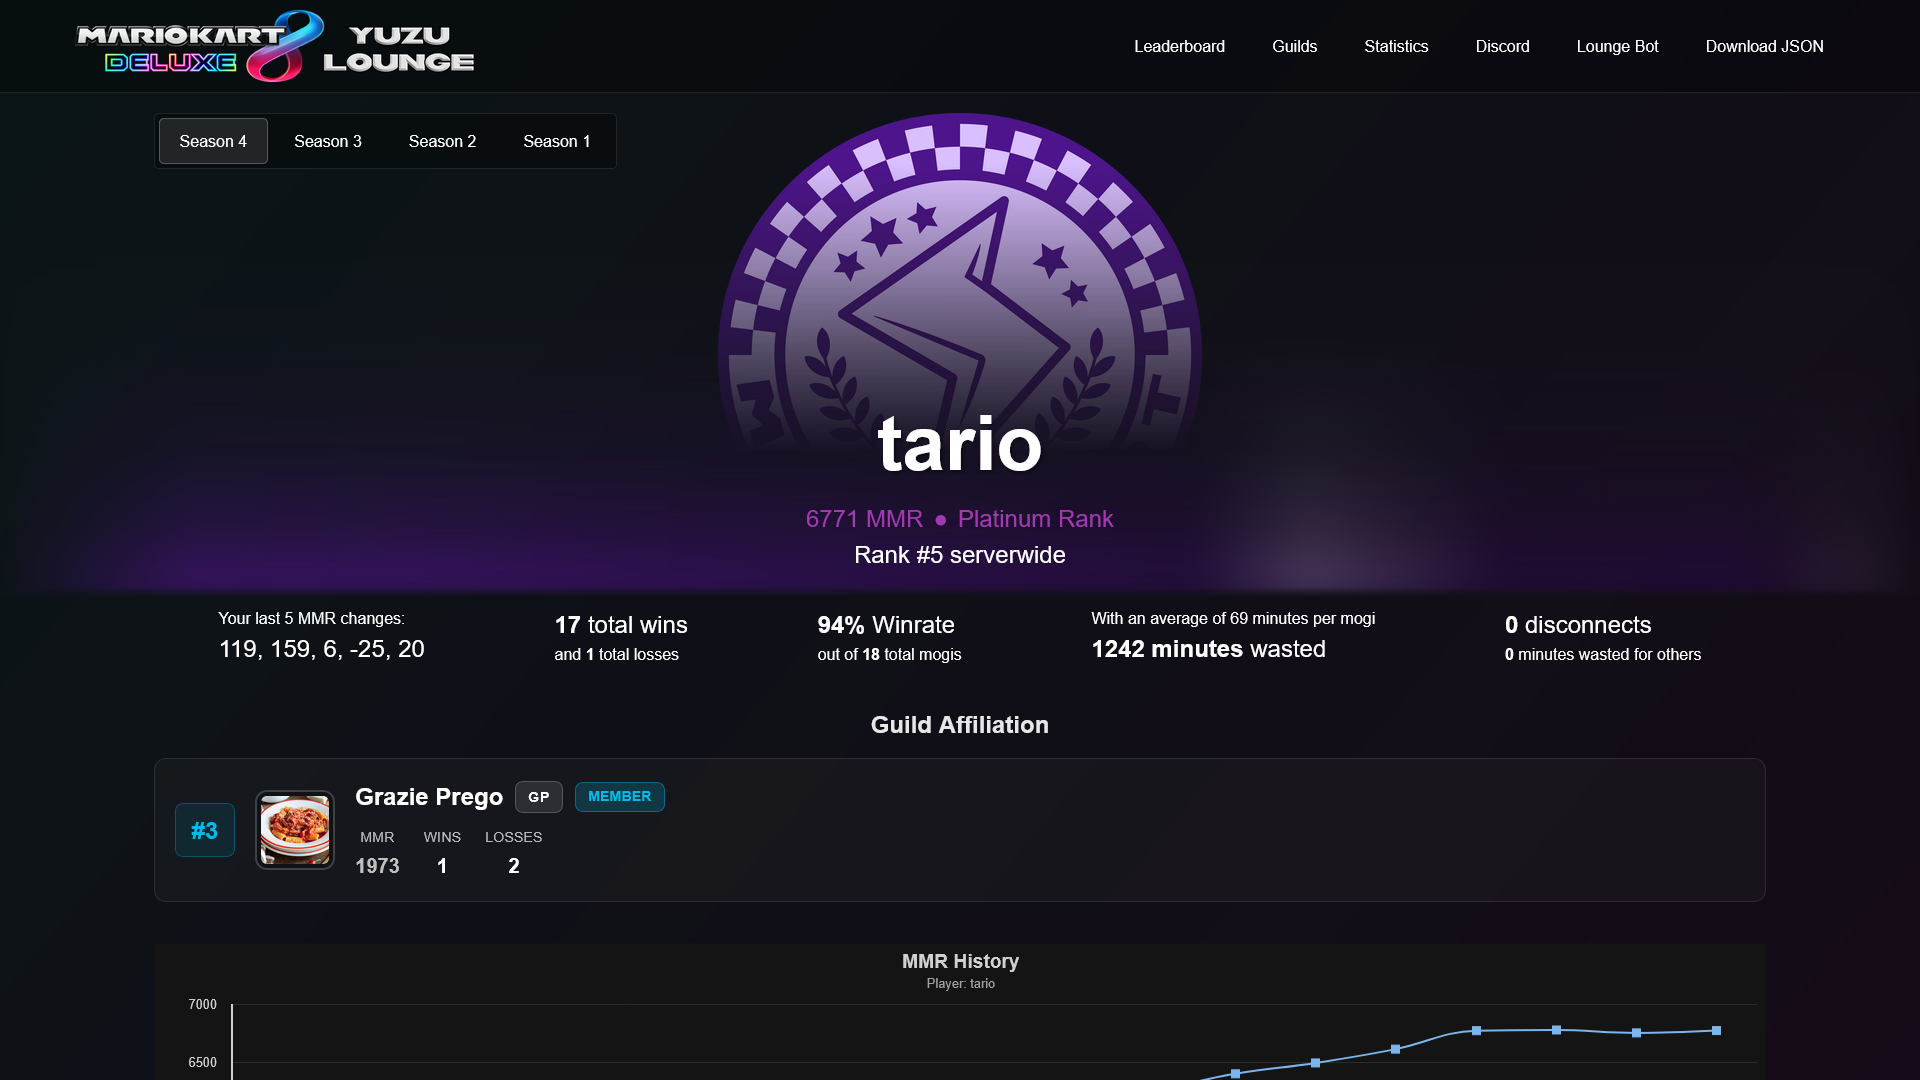Viewport: 1920px width, 1080px height.
Task: Click the Rank #5 serverwide text
Action: (960, 555)
